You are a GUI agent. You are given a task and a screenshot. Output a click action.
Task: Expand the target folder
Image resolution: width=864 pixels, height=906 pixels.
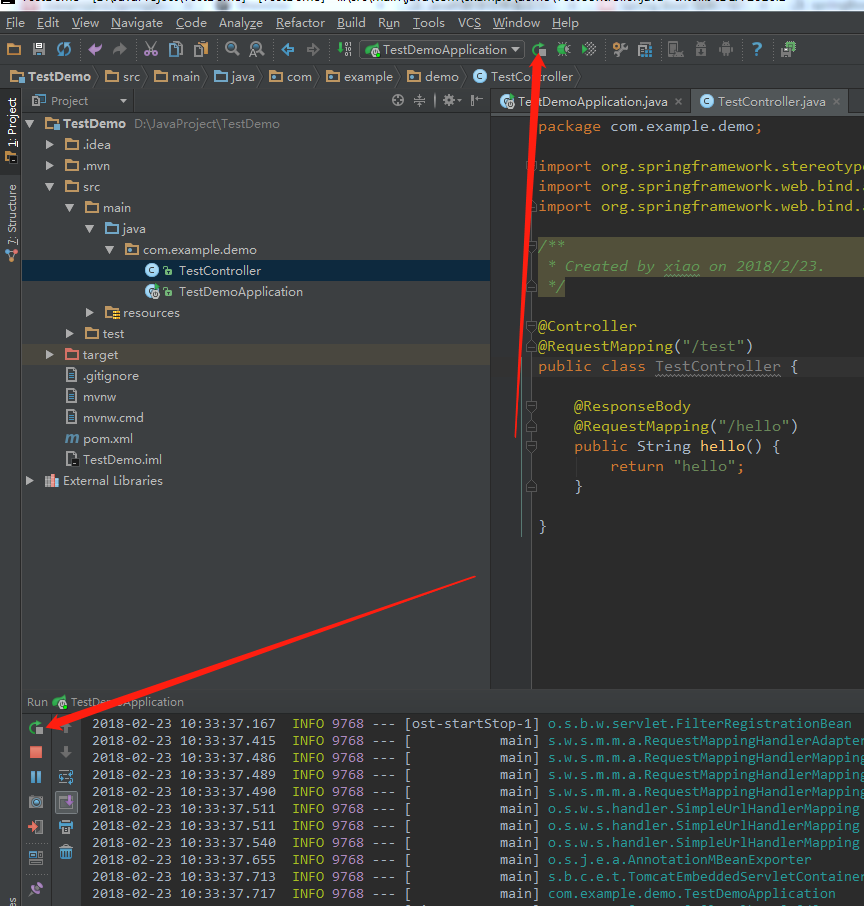pyautogui.click(x=50, y=355)
